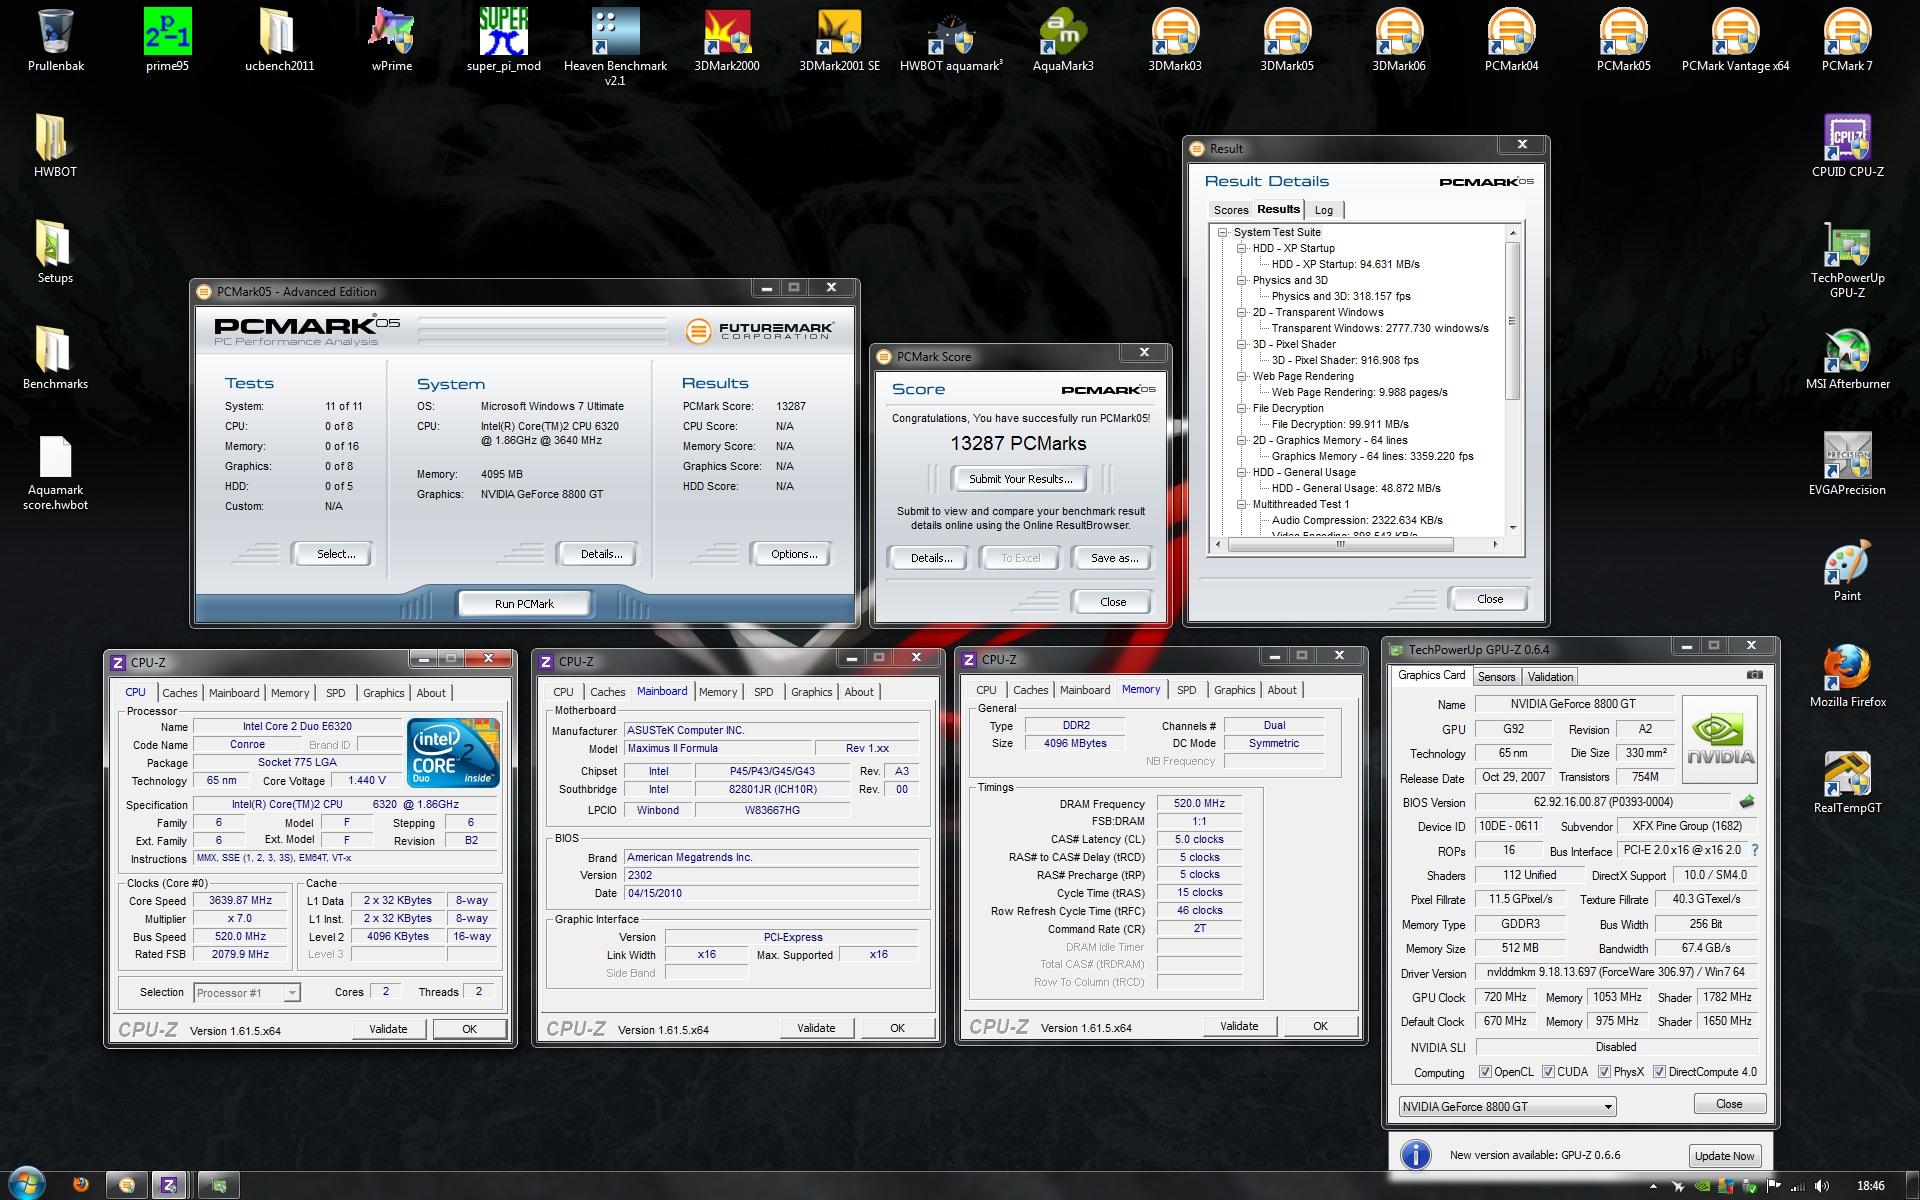Collapse the 2D - Transparent Windows node
Screen dimensions: 1920x1200
[1241, 312]
